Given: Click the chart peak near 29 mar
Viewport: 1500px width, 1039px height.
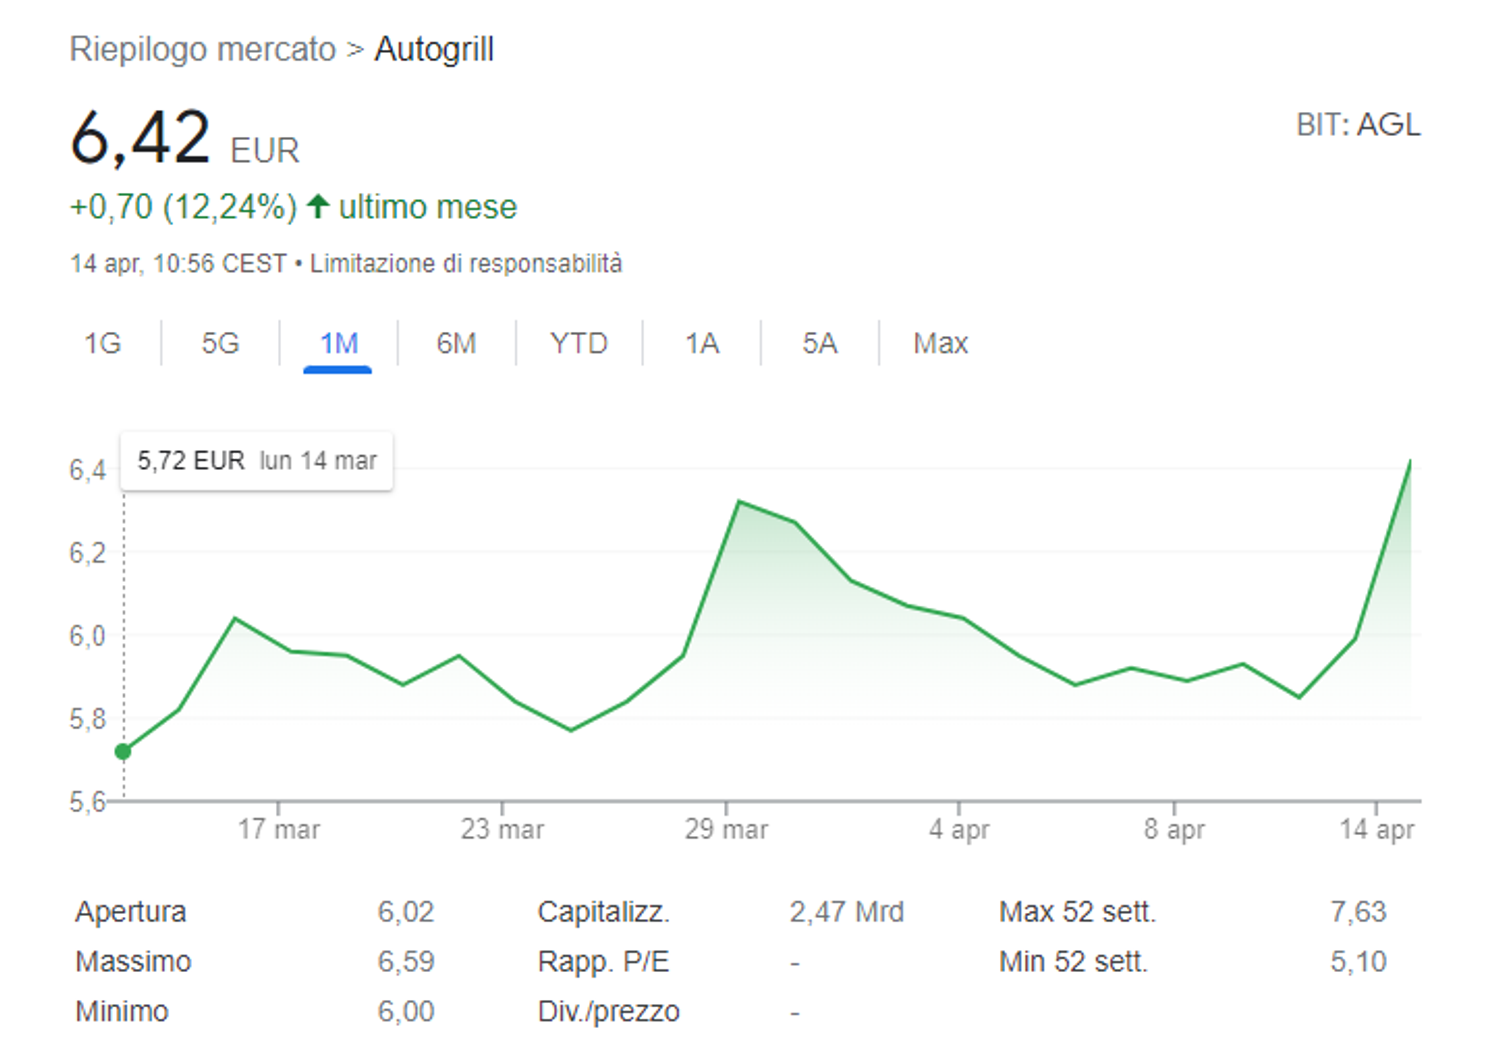Looking at the screenshot, I should pyautogui.click(x=739, y=501).
